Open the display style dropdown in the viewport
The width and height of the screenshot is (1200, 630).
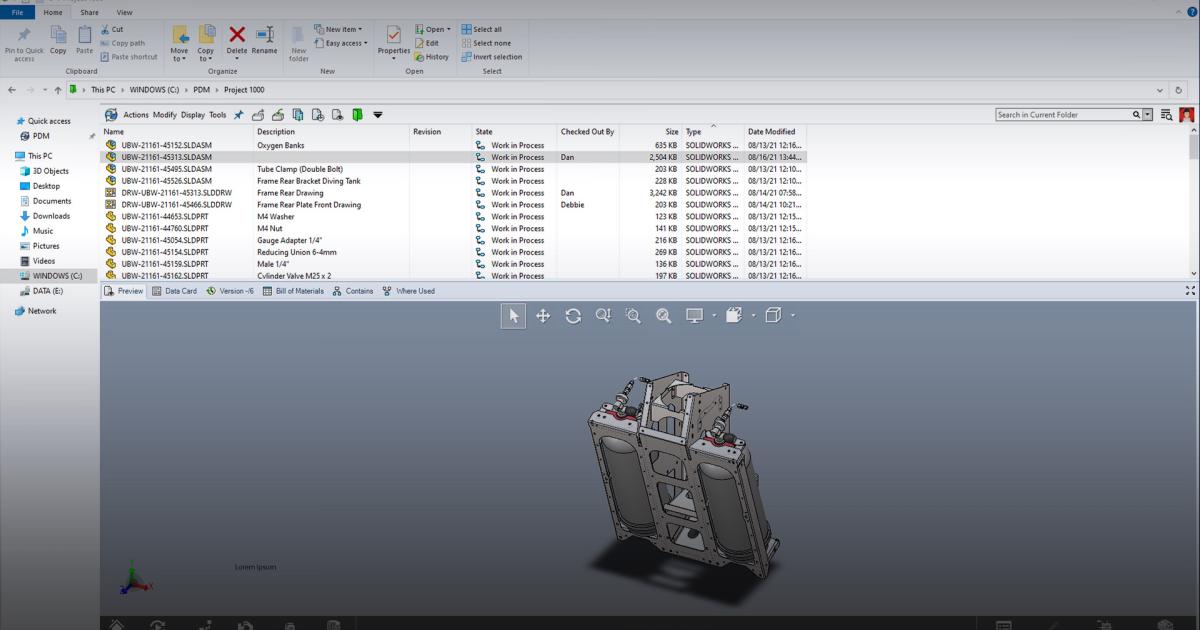716,317
